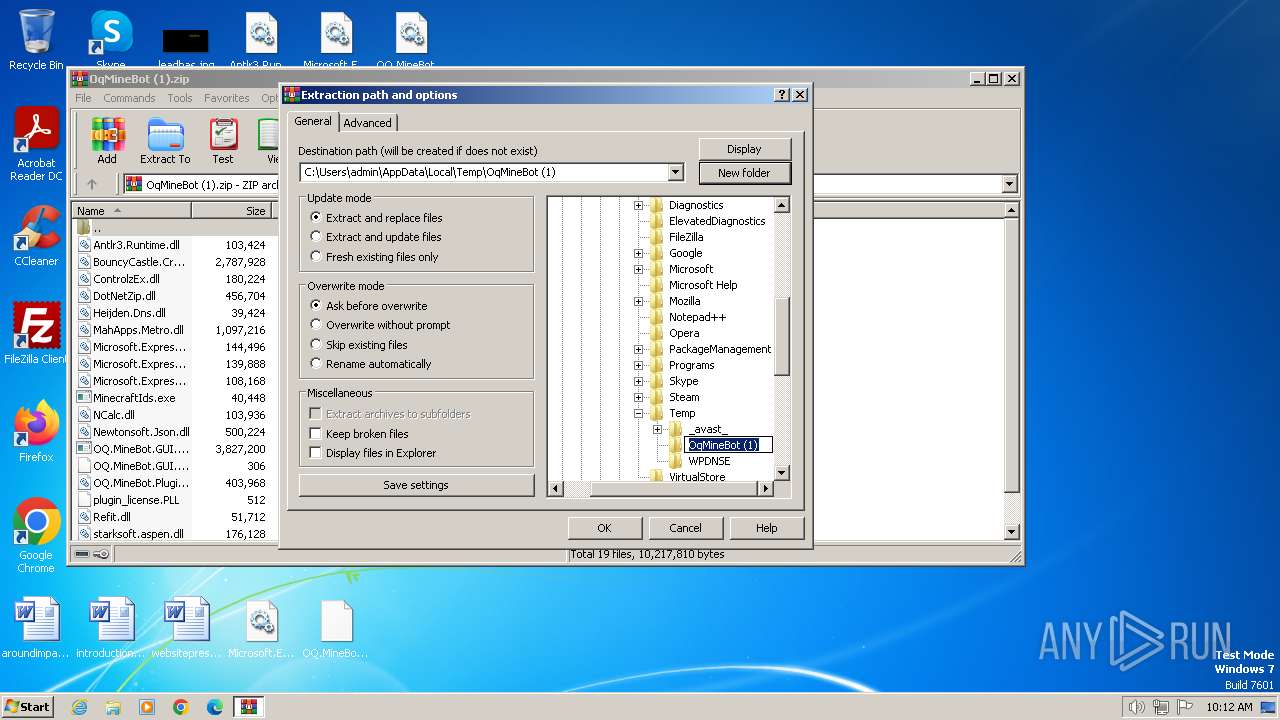The image size is (1280, 720).
Task: Click the Save settings button
Action: [x=416, y=485]
